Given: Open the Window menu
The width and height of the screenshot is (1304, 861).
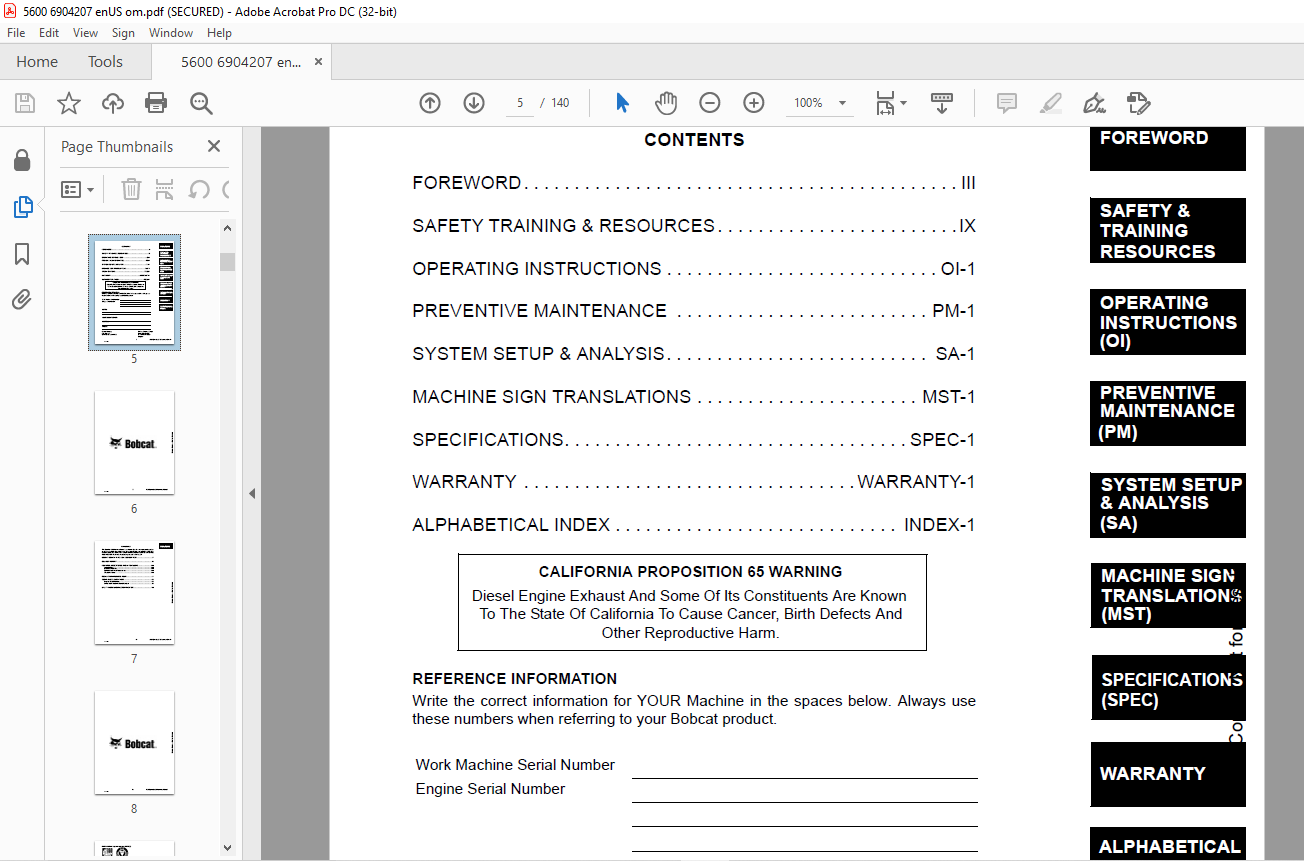Looking at the screenshot, I should click(171, 33).
